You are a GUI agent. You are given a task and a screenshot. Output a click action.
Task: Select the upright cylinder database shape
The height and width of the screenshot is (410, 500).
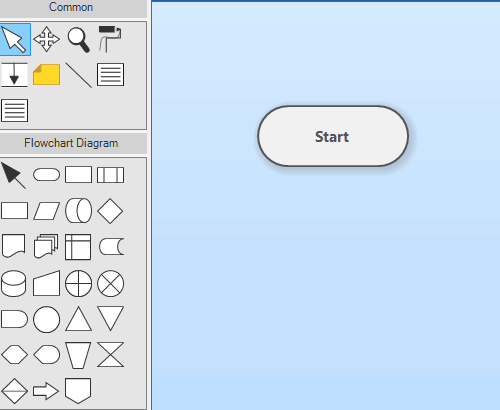coord(14,283)
